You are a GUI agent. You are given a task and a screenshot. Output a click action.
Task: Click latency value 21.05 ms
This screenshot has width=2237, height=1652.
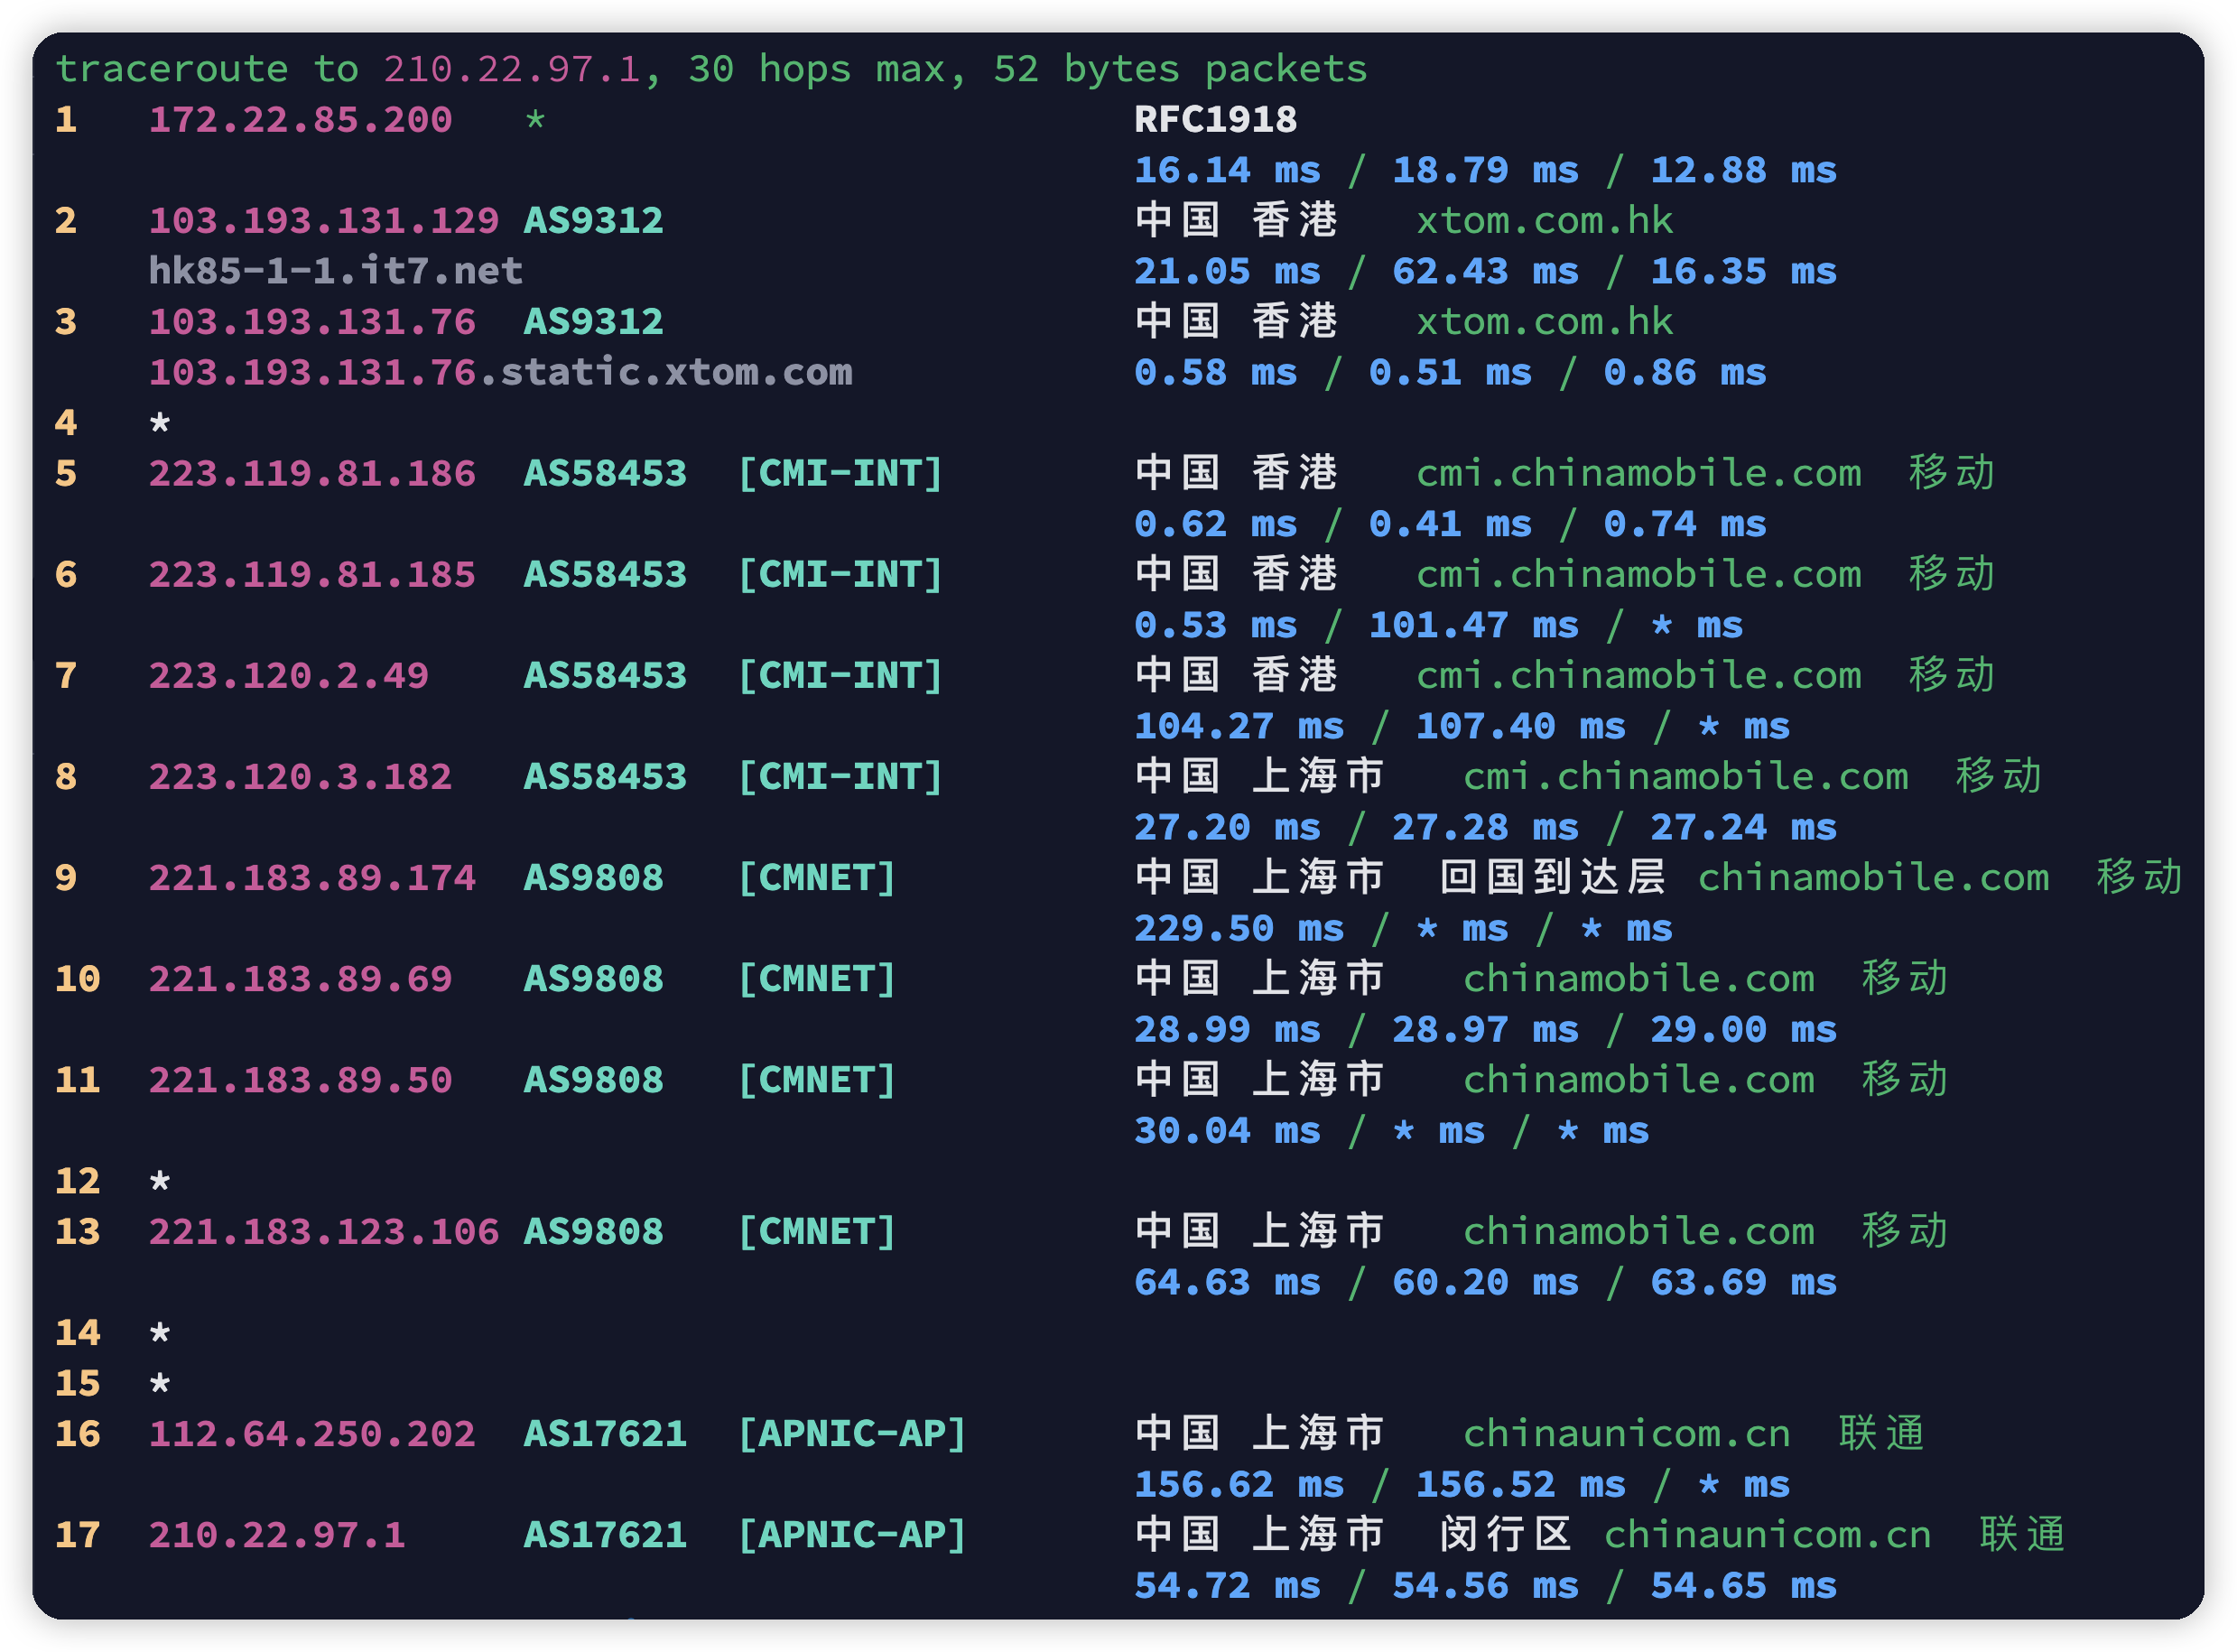tap(1227, 272)
